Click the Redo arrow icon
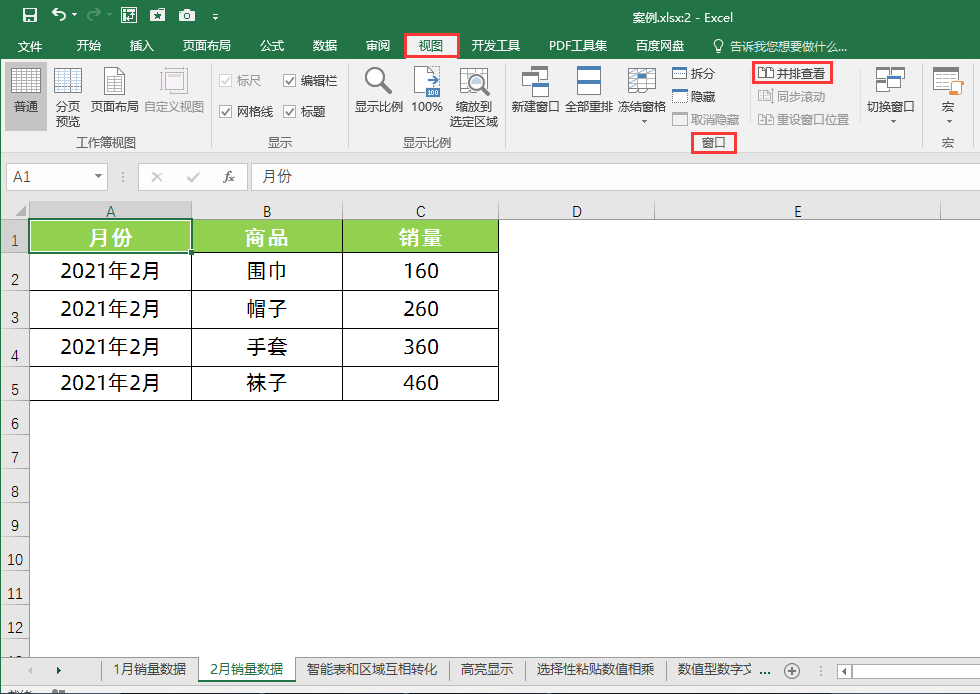The height and width of the screenshot is (694, 980). coord(94,14)
